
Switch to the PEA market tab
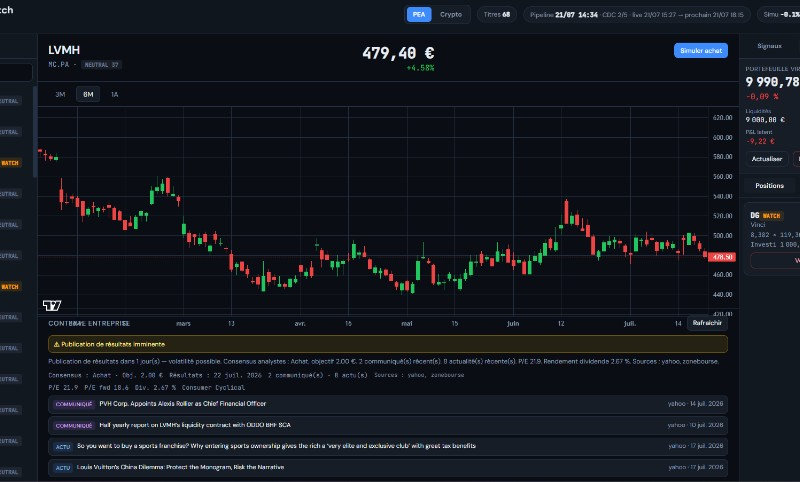point(419,14)
